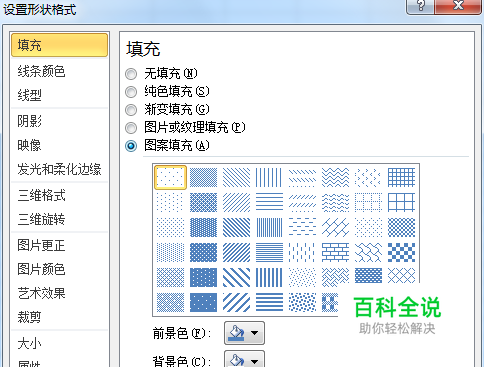
Task: Select the divot pattern swatch
Action: (368, 177)
